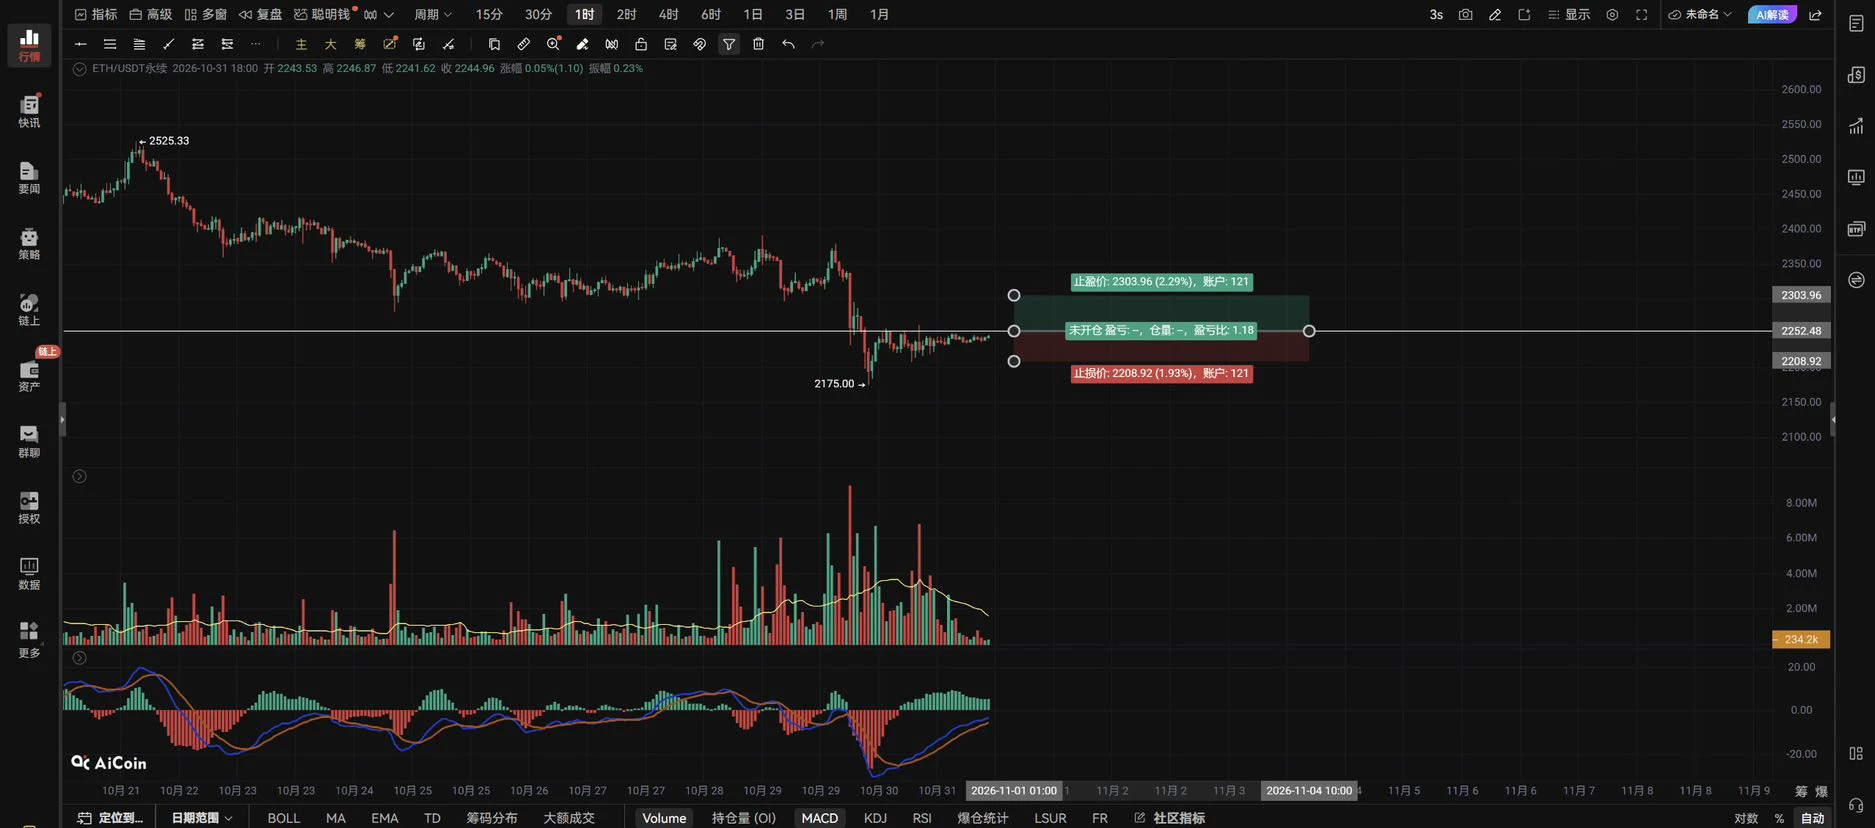Click the undo arrow in drawing toolbar
Viewport: 1875px width, 828px height.
(788, 44)
